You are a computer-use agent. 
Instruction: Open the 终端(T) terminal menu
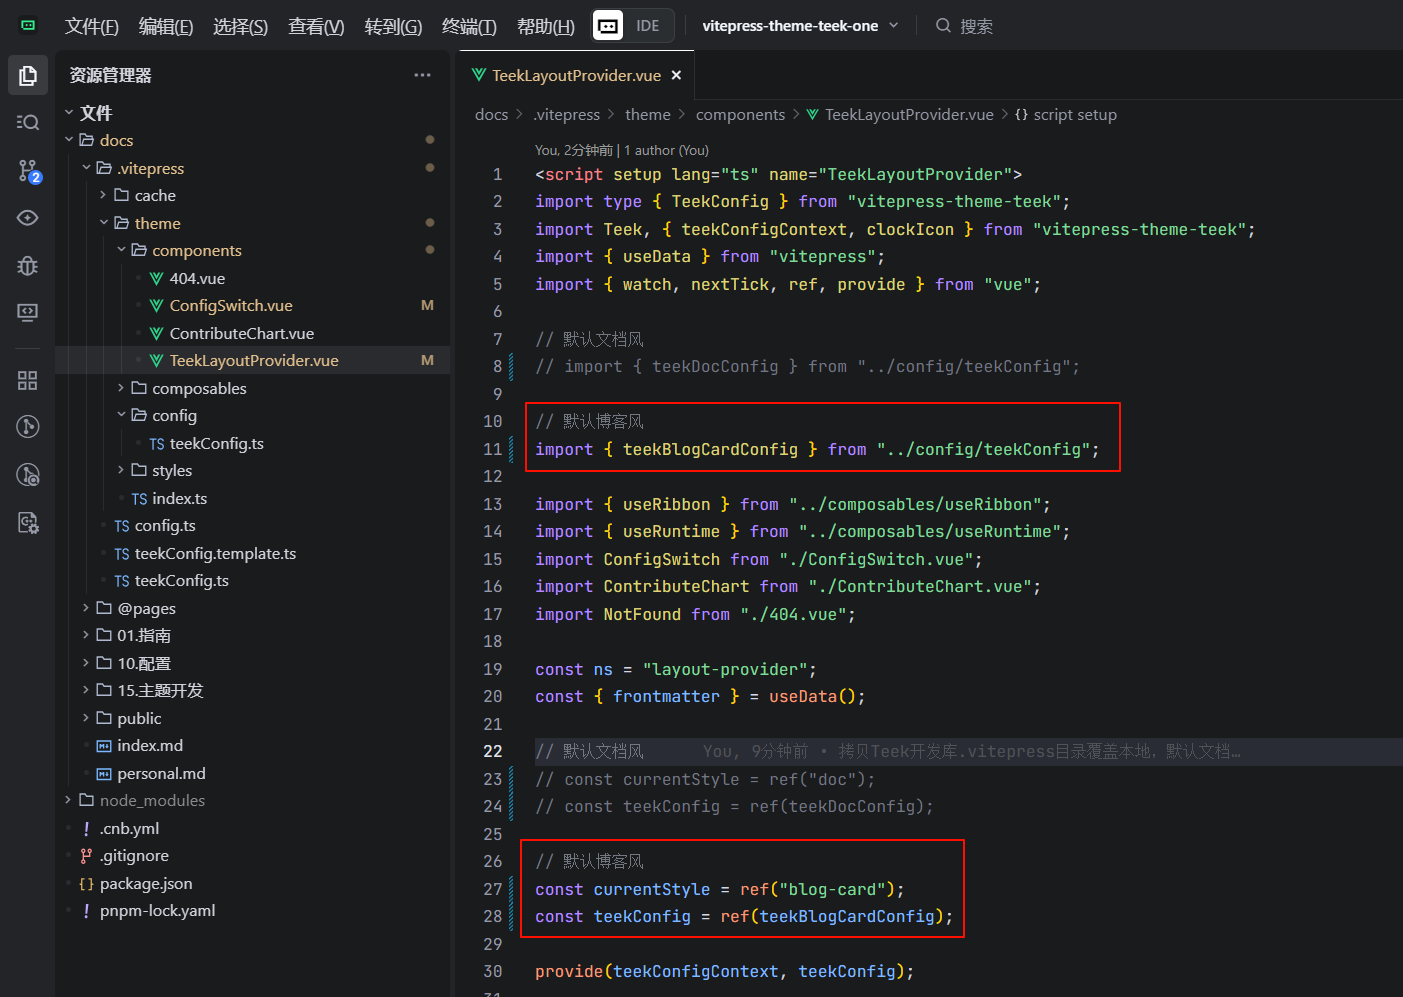pos(469,27)
